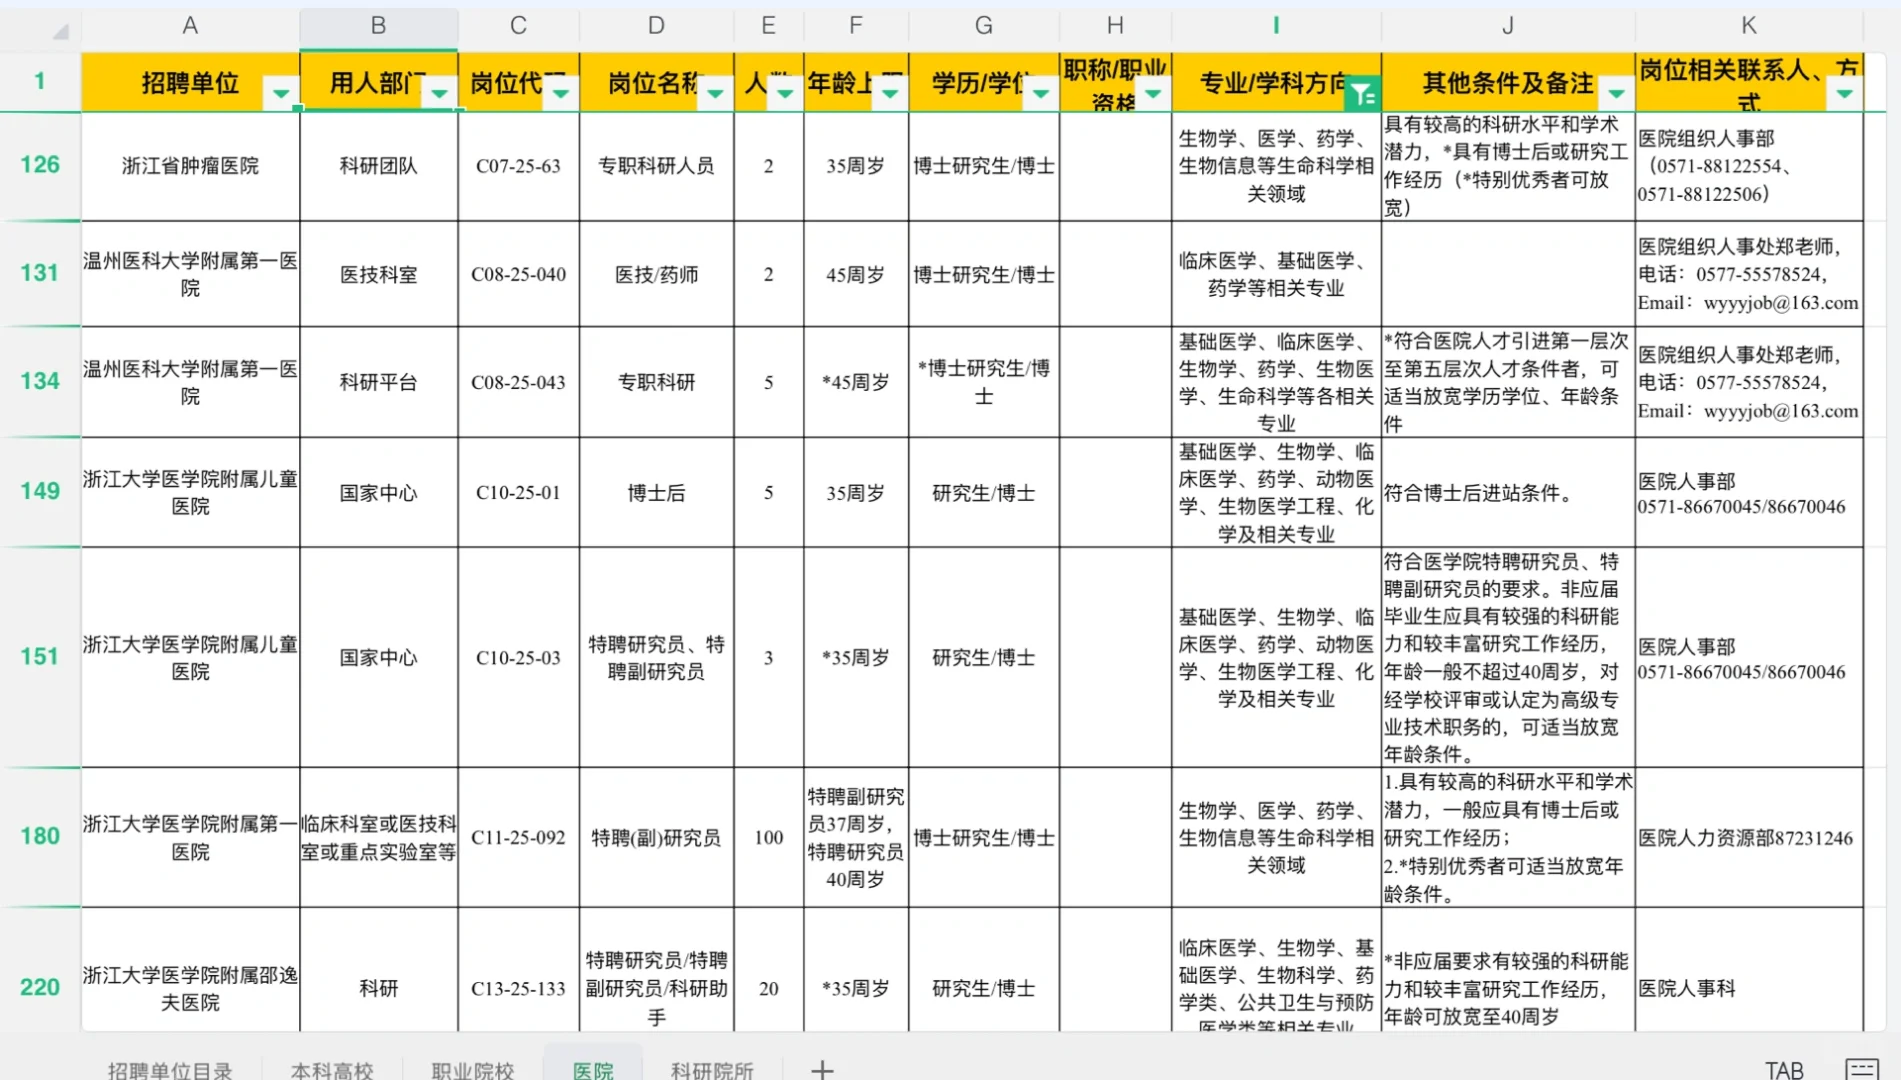Show filter options for 岗位名称
This screenshot has width=1901, height=1080.
[x=715, y=94]
